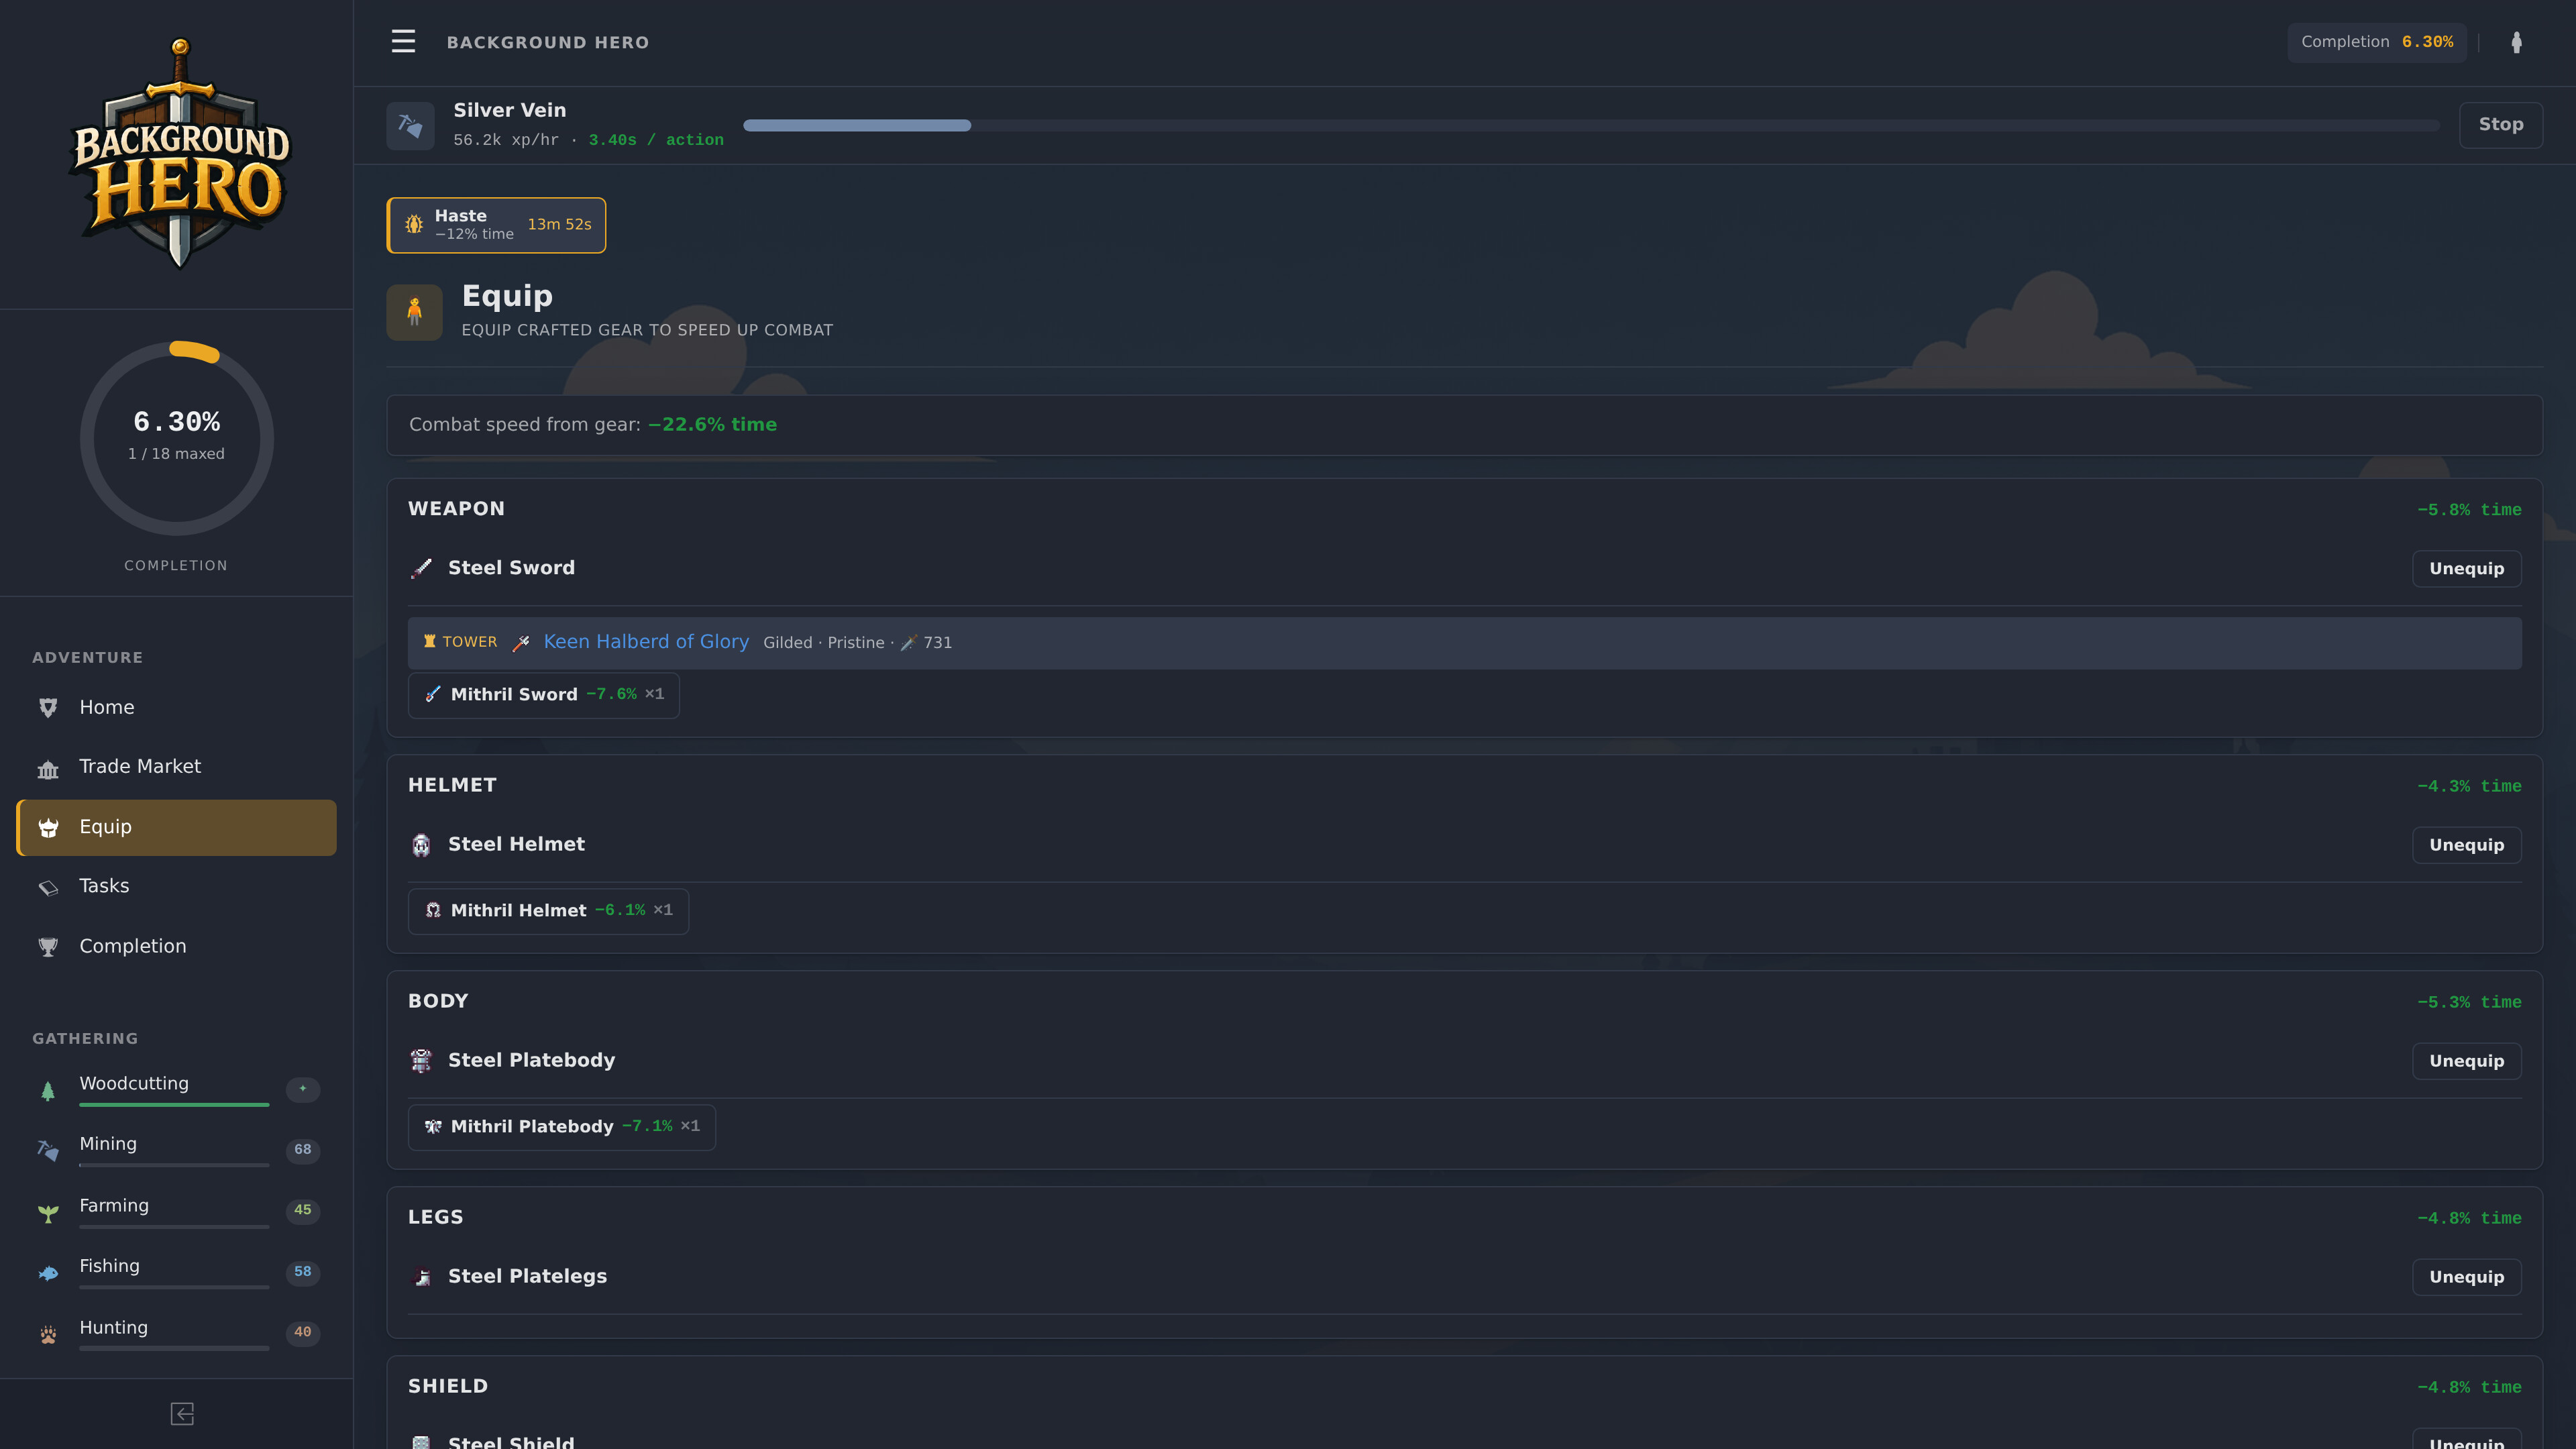Collapse sidebar using the bottom arrow icon
This screenshot has width=2576, height=1449.
coord(182,1413)
